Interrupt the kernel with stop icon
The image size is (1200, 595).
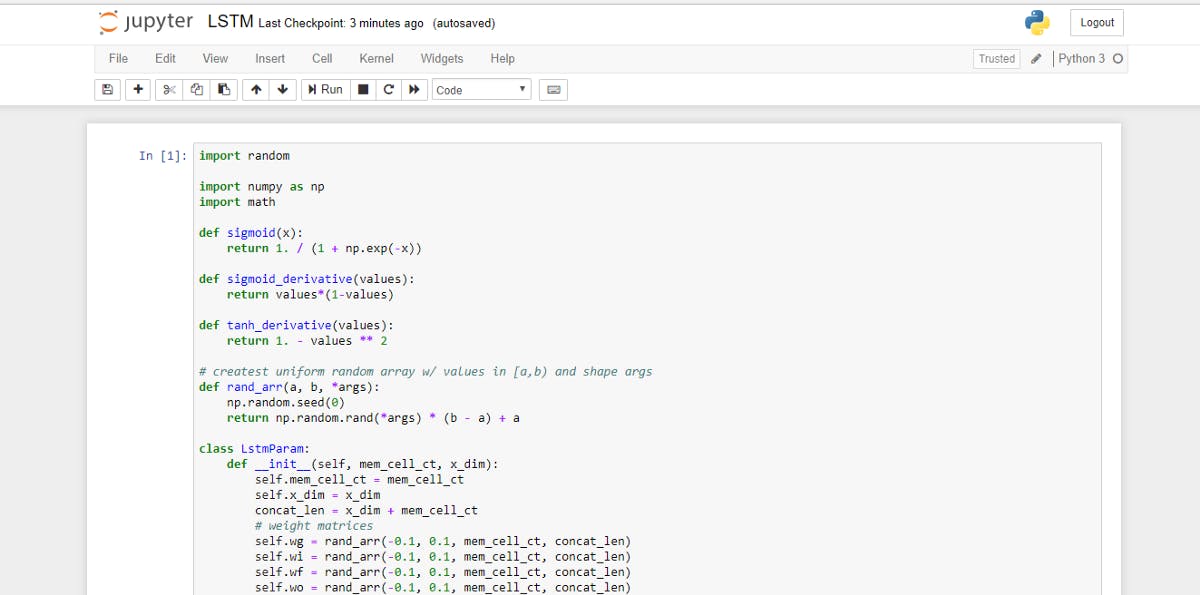363,90
